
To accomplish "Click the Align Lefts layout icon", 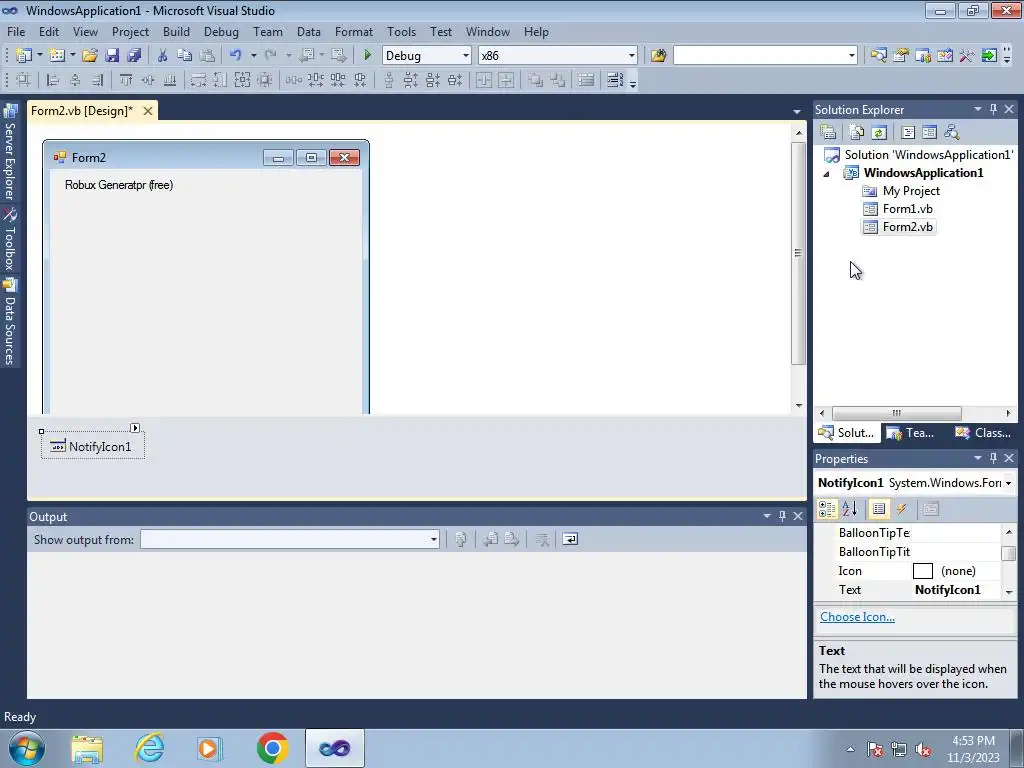I will (53, 80).
